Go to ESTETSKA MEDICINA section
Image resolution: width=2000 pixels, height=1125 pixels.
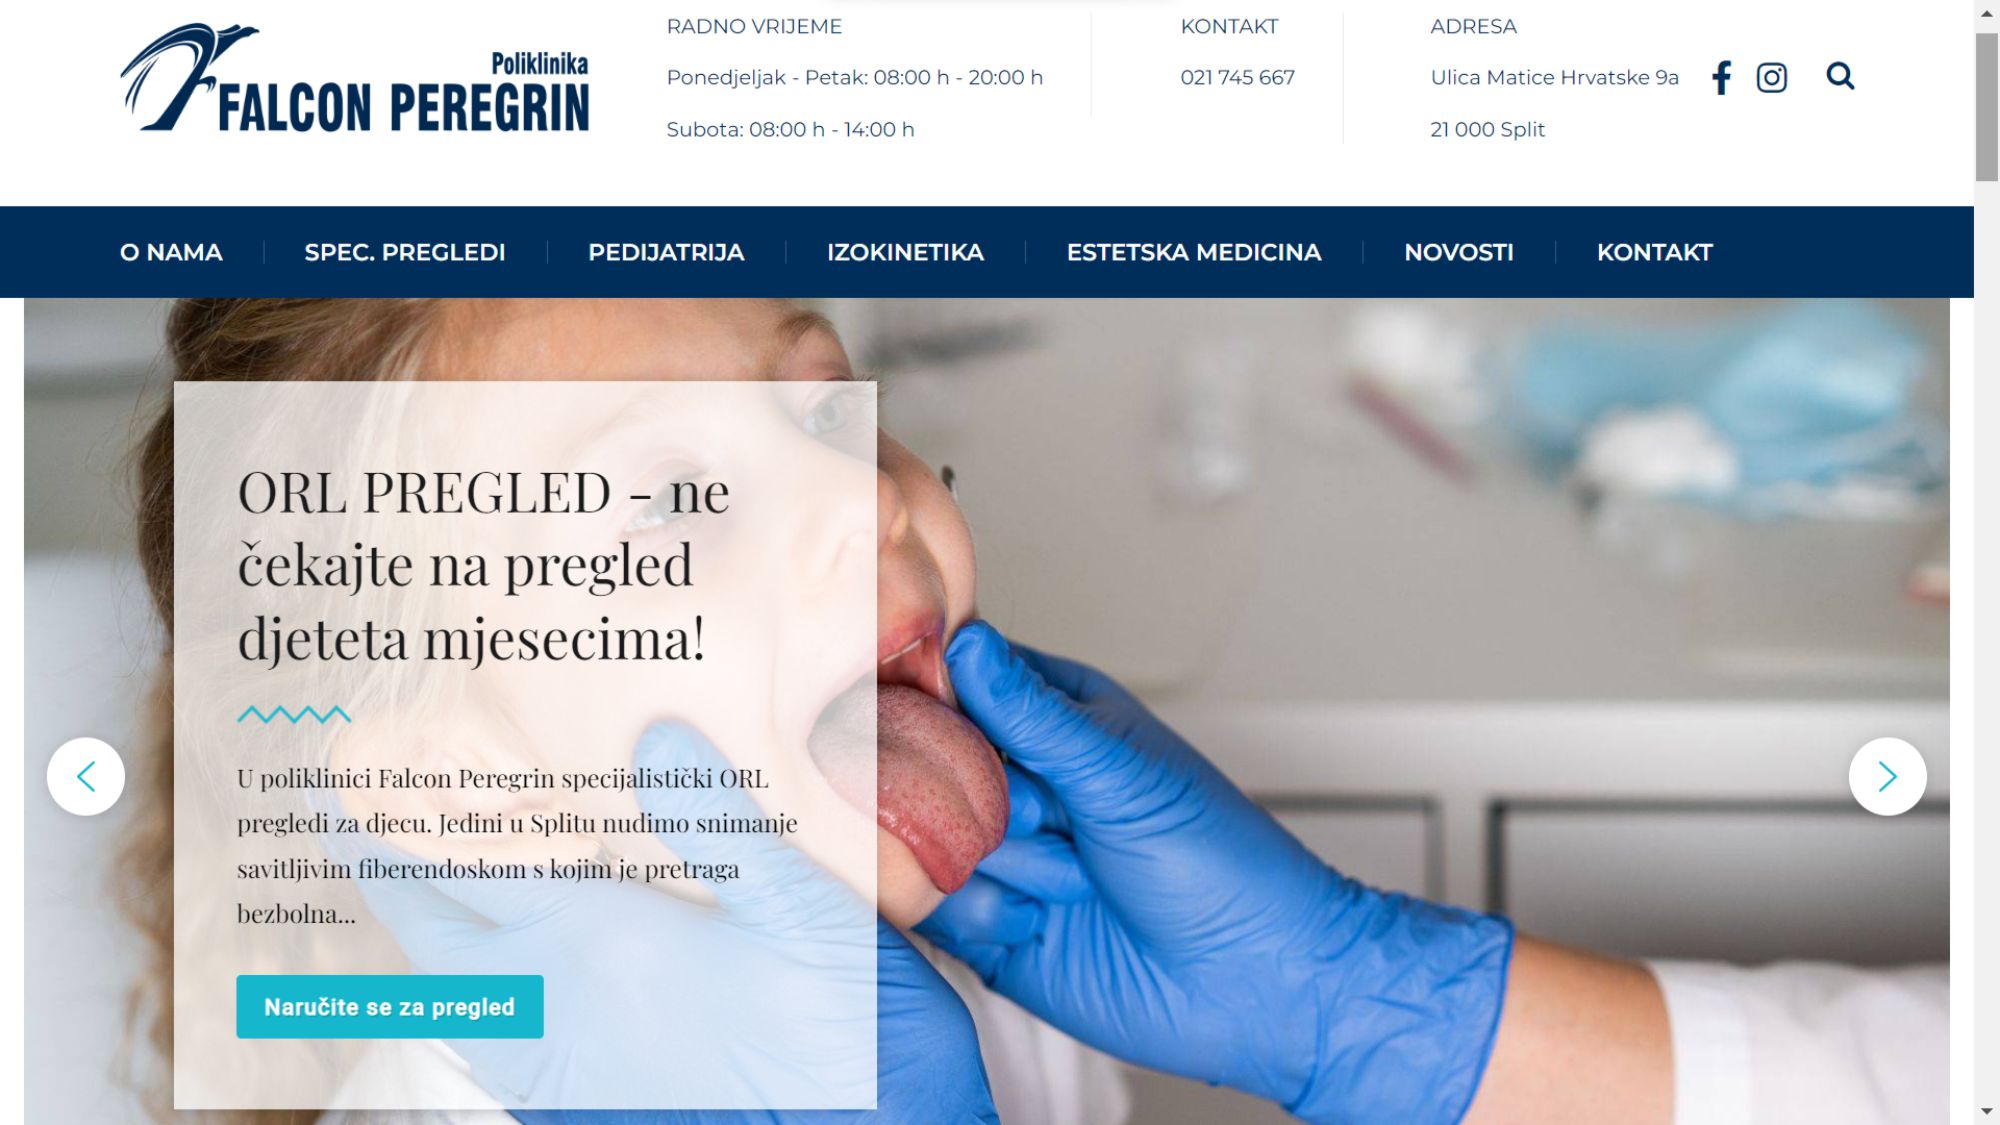click(1194, 252)
